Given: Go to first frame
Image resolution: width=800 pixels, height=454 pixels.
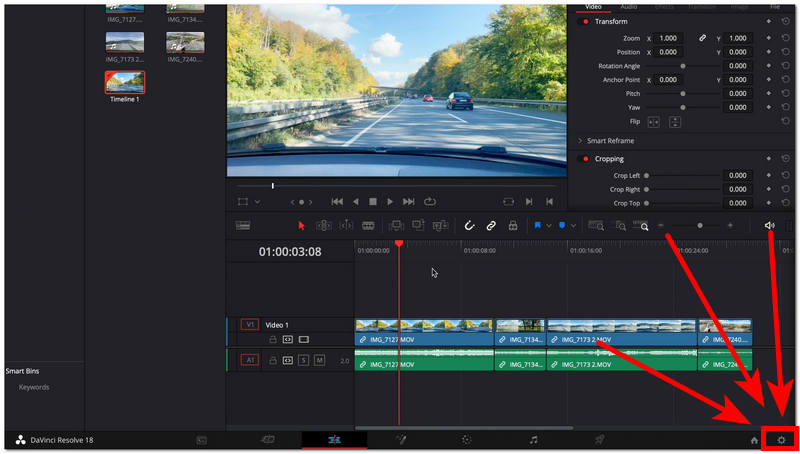Looking at the screenshot, I should click(337, 201).
